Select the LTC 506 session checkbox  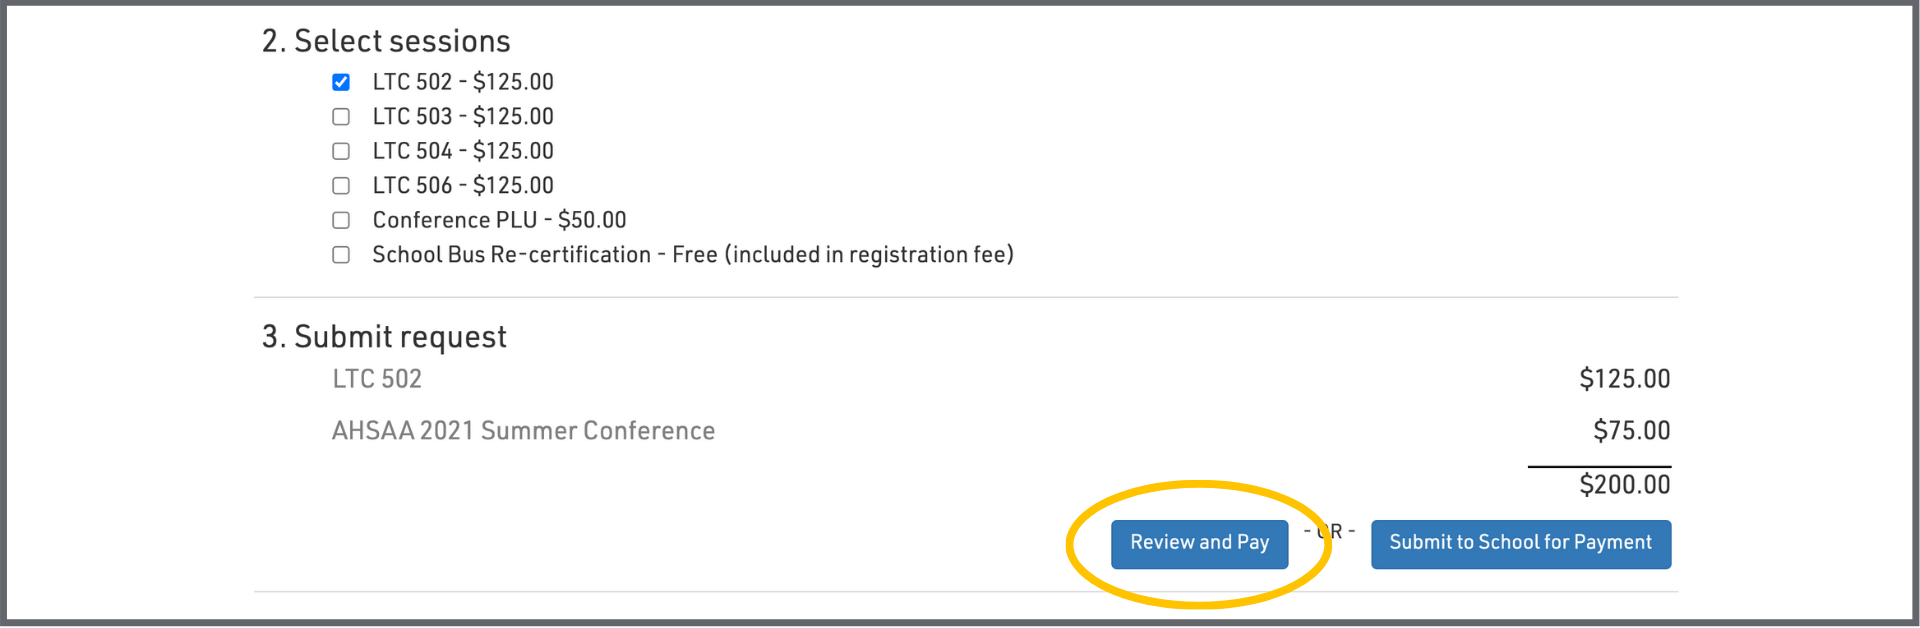(x=341, y=186)
